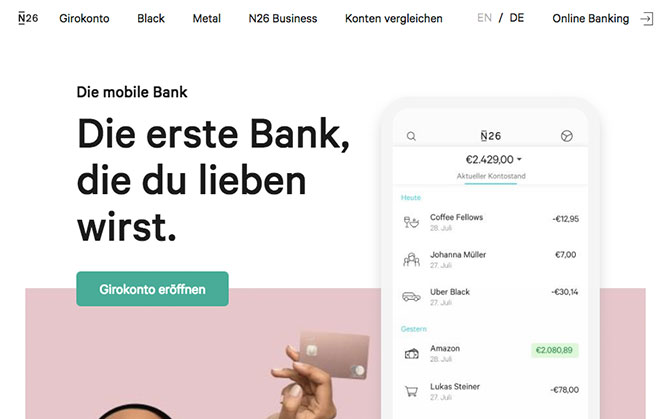Screen dimensions: 668x419
Task: Open the Girokonto menu item
Action: point(84,18)
